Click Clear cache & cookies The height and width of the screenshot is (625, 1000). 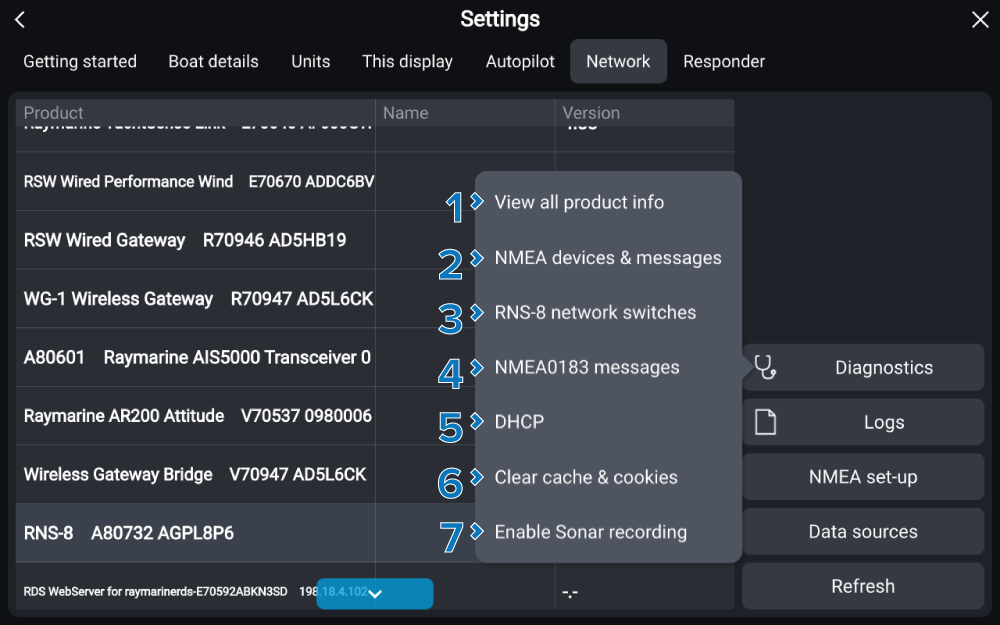[x=585, y=478]
